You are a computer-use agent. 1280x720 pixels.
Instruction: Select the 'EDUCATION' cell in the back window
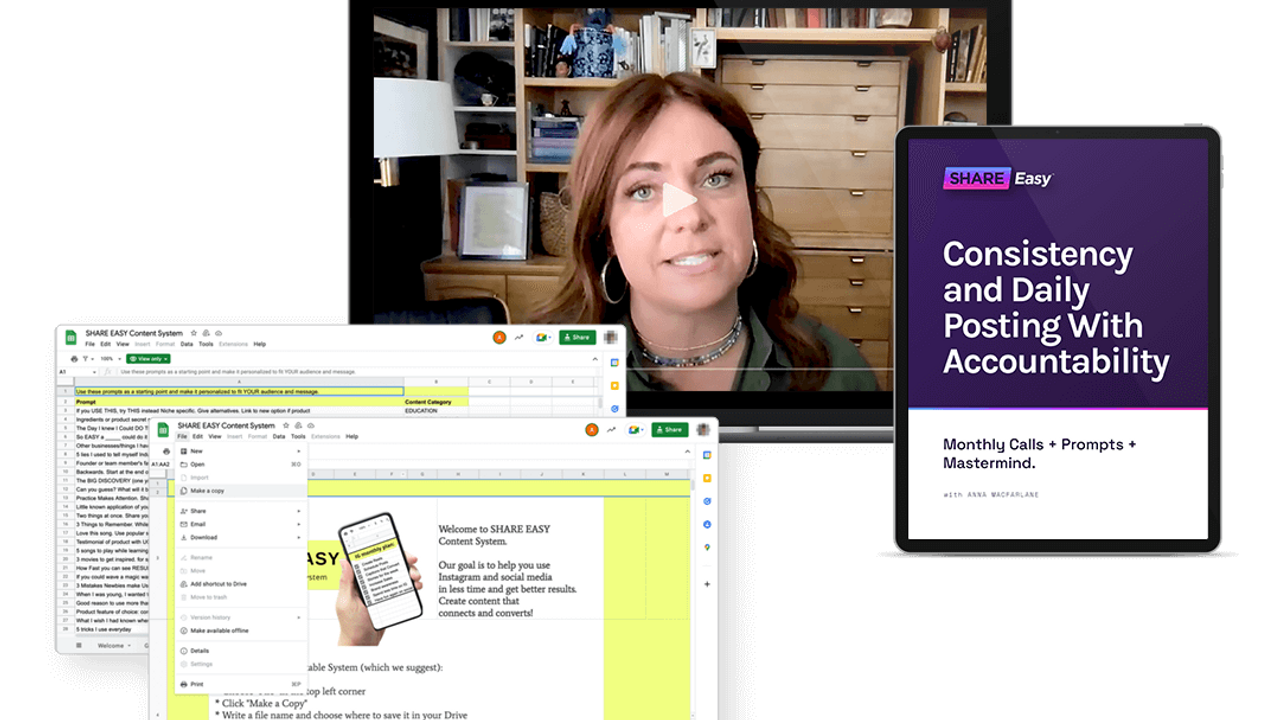[x=435, y=411]
